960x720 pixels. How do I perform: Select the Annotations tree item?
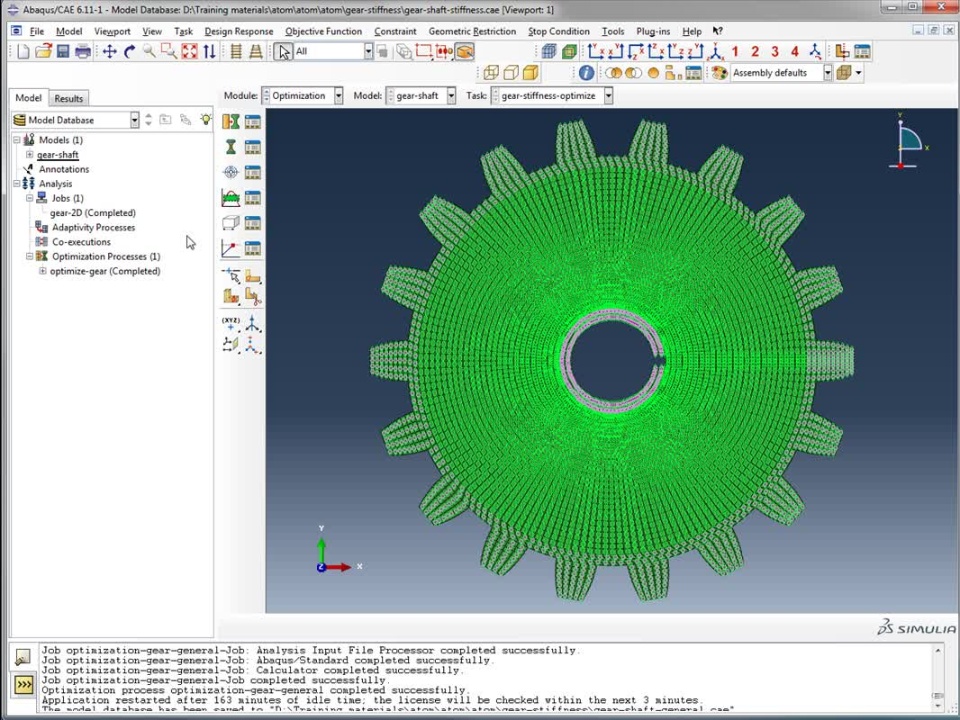(x=64, y=170)
